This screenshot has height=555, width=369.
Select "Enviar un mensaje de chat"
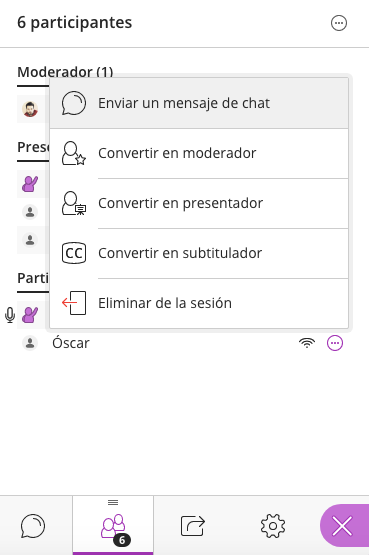point(199,103)
